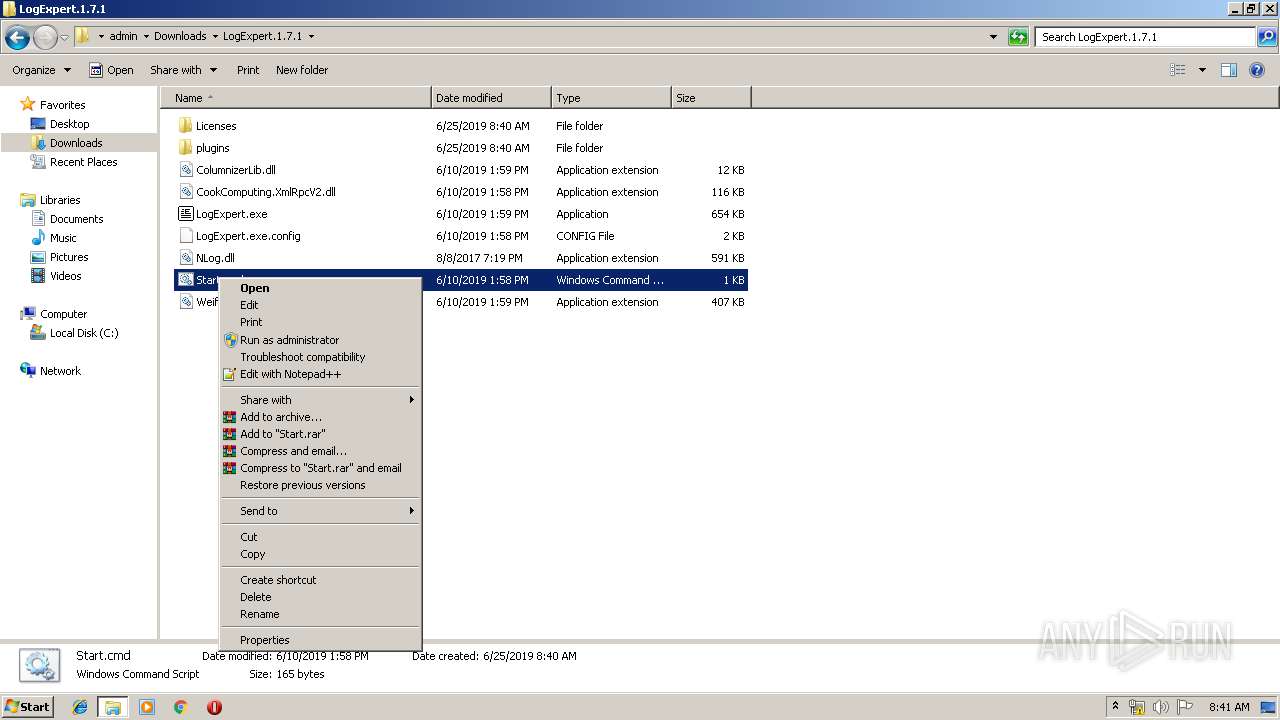Image resolution: width=1280 pixels, height=720 pixels.
Task: Open the Share with toolbar dropdown
Action: tap(184, 70)
